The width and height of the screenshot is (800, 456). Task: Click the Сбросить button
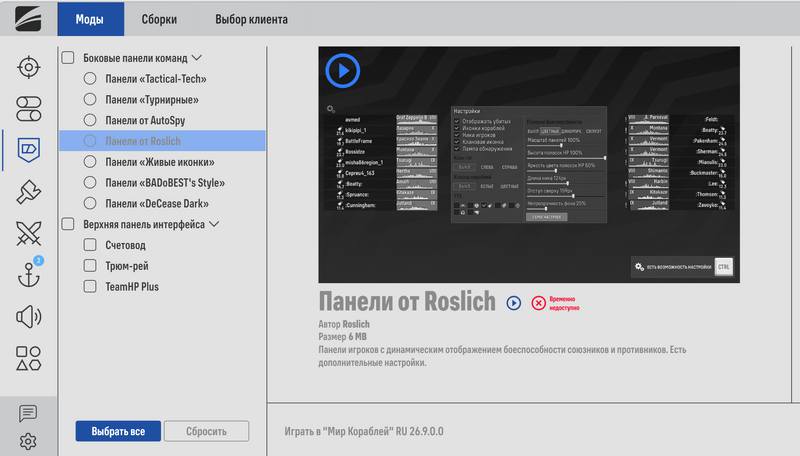point(206,431)
